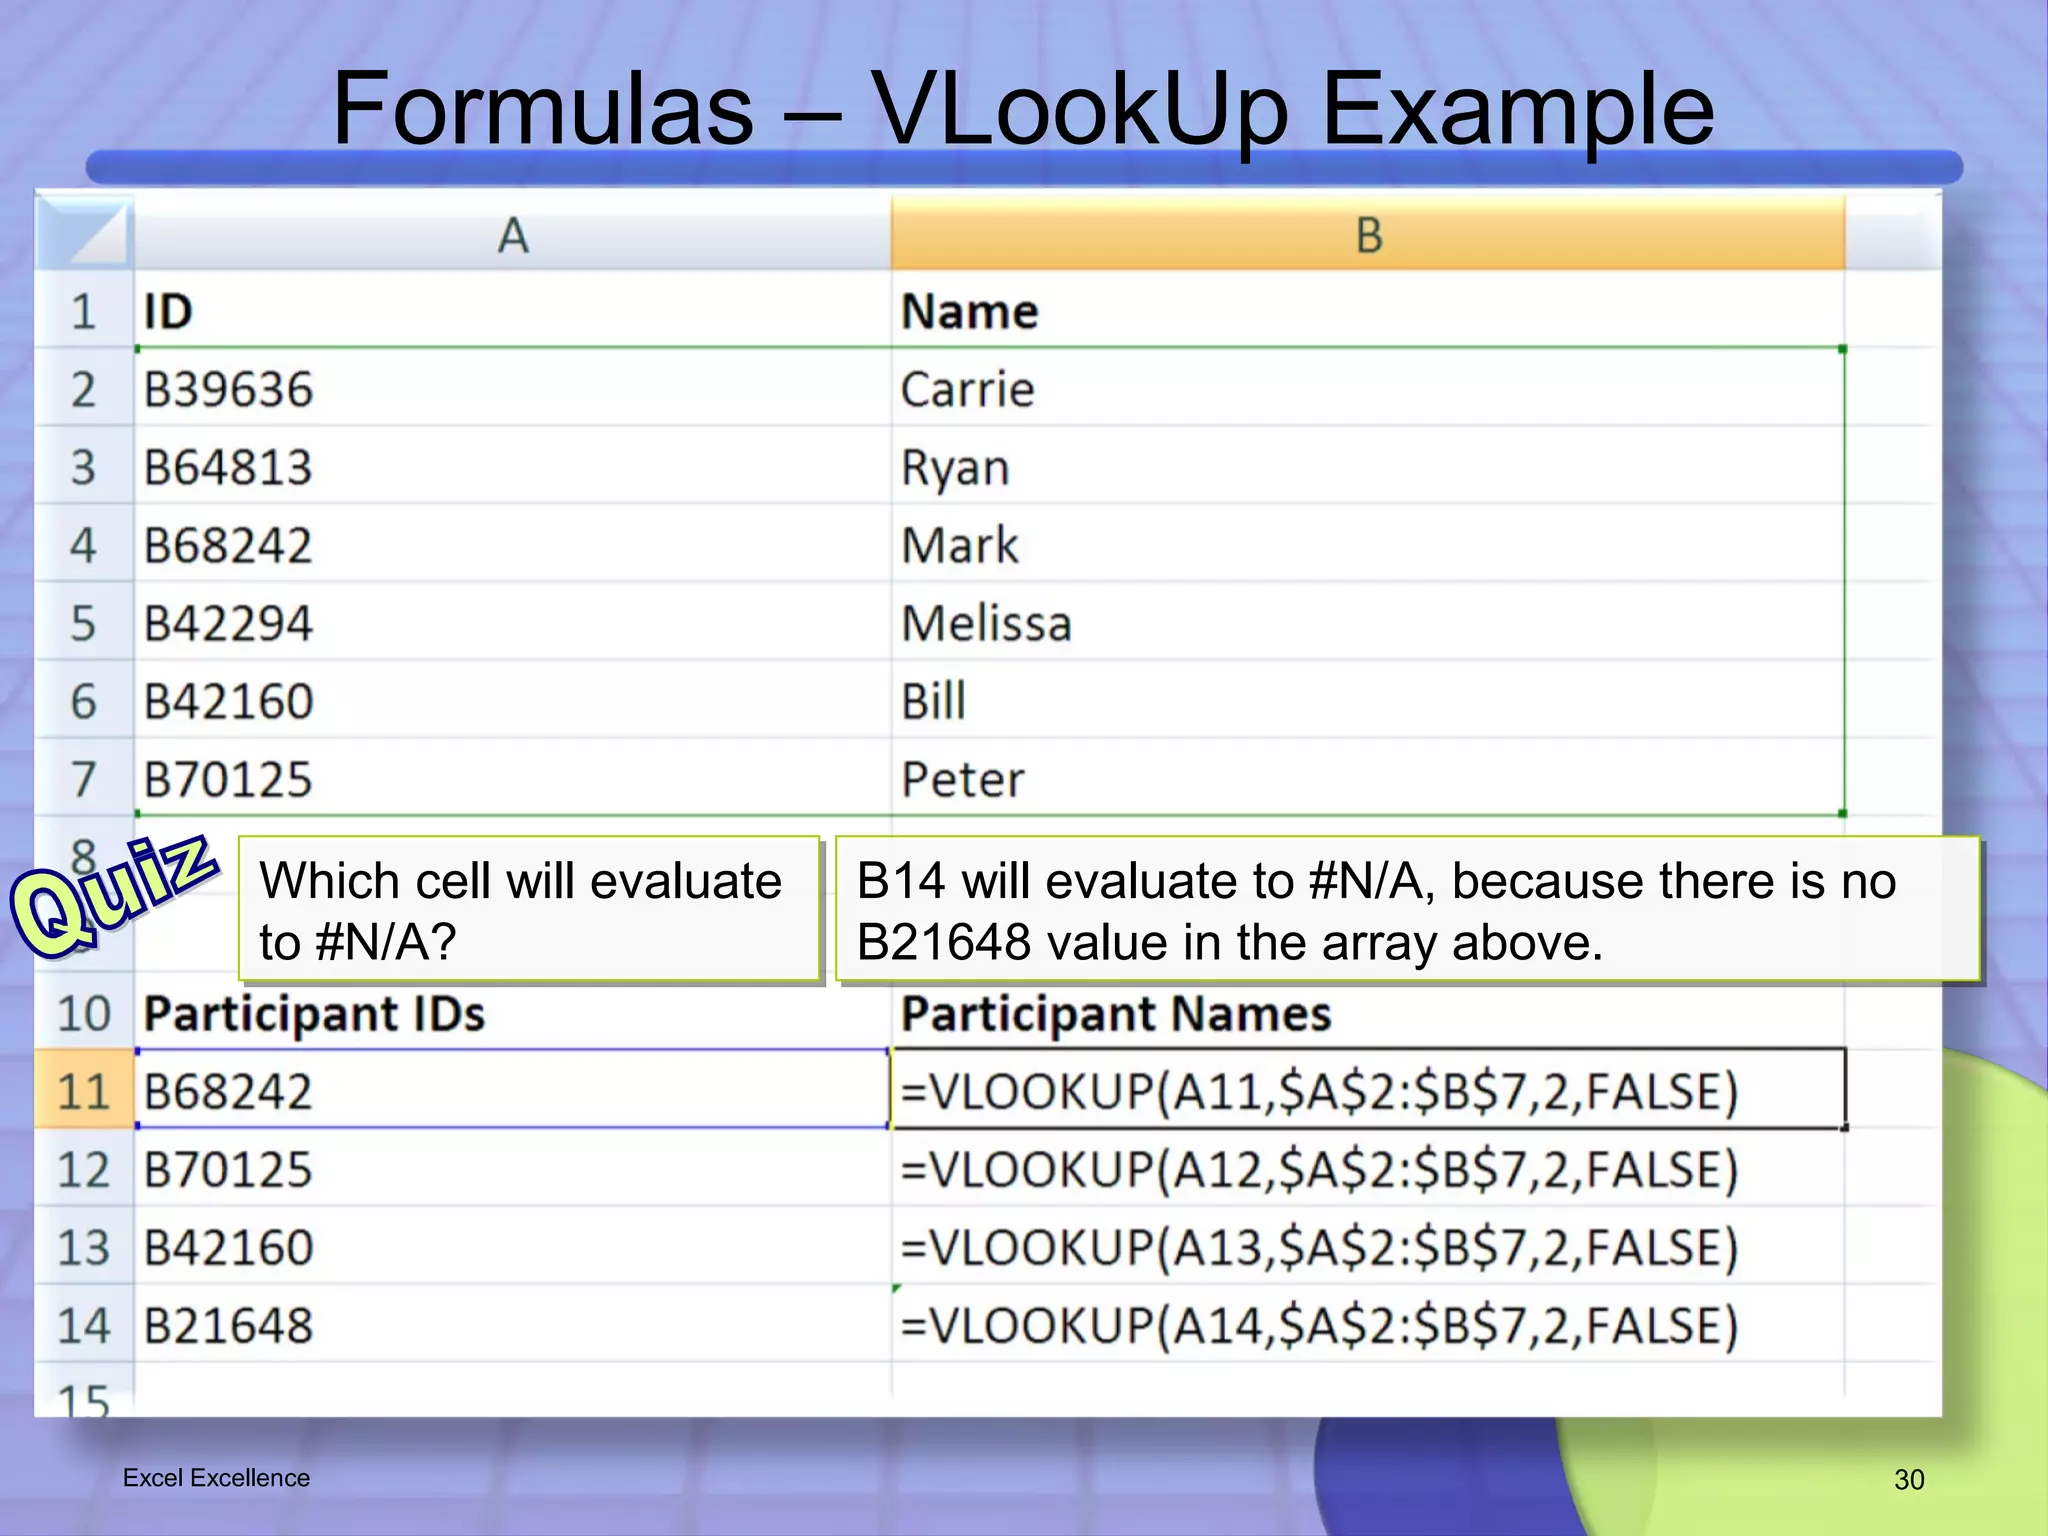Select cell containing B39636

[x=513, y=388]
